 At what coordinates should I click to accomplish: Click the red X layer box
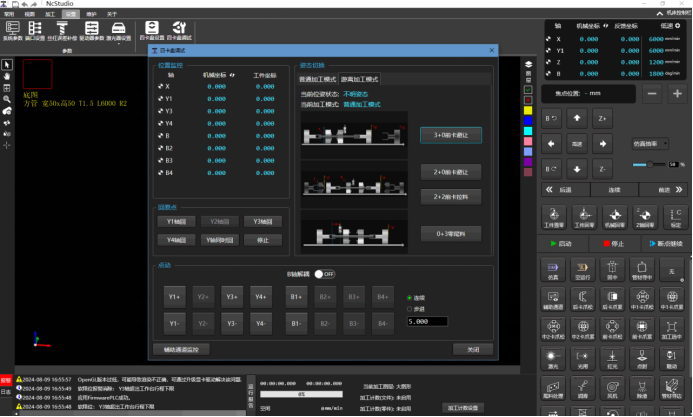point(528,100)
